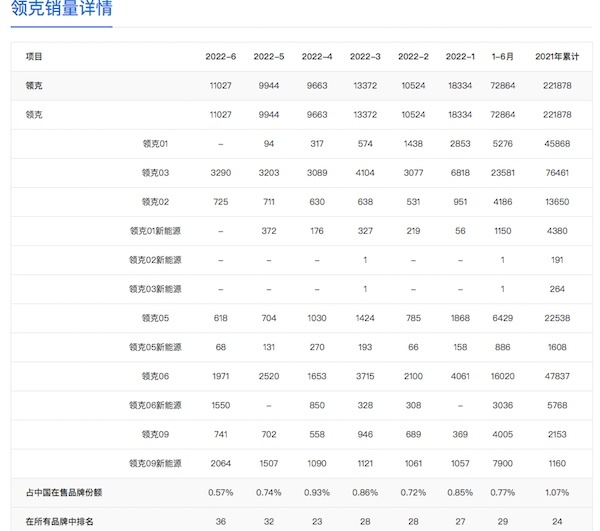Click 领克06 2022-3 value 3715
Viewport: 600px width, 531px height.
(365, 376)
